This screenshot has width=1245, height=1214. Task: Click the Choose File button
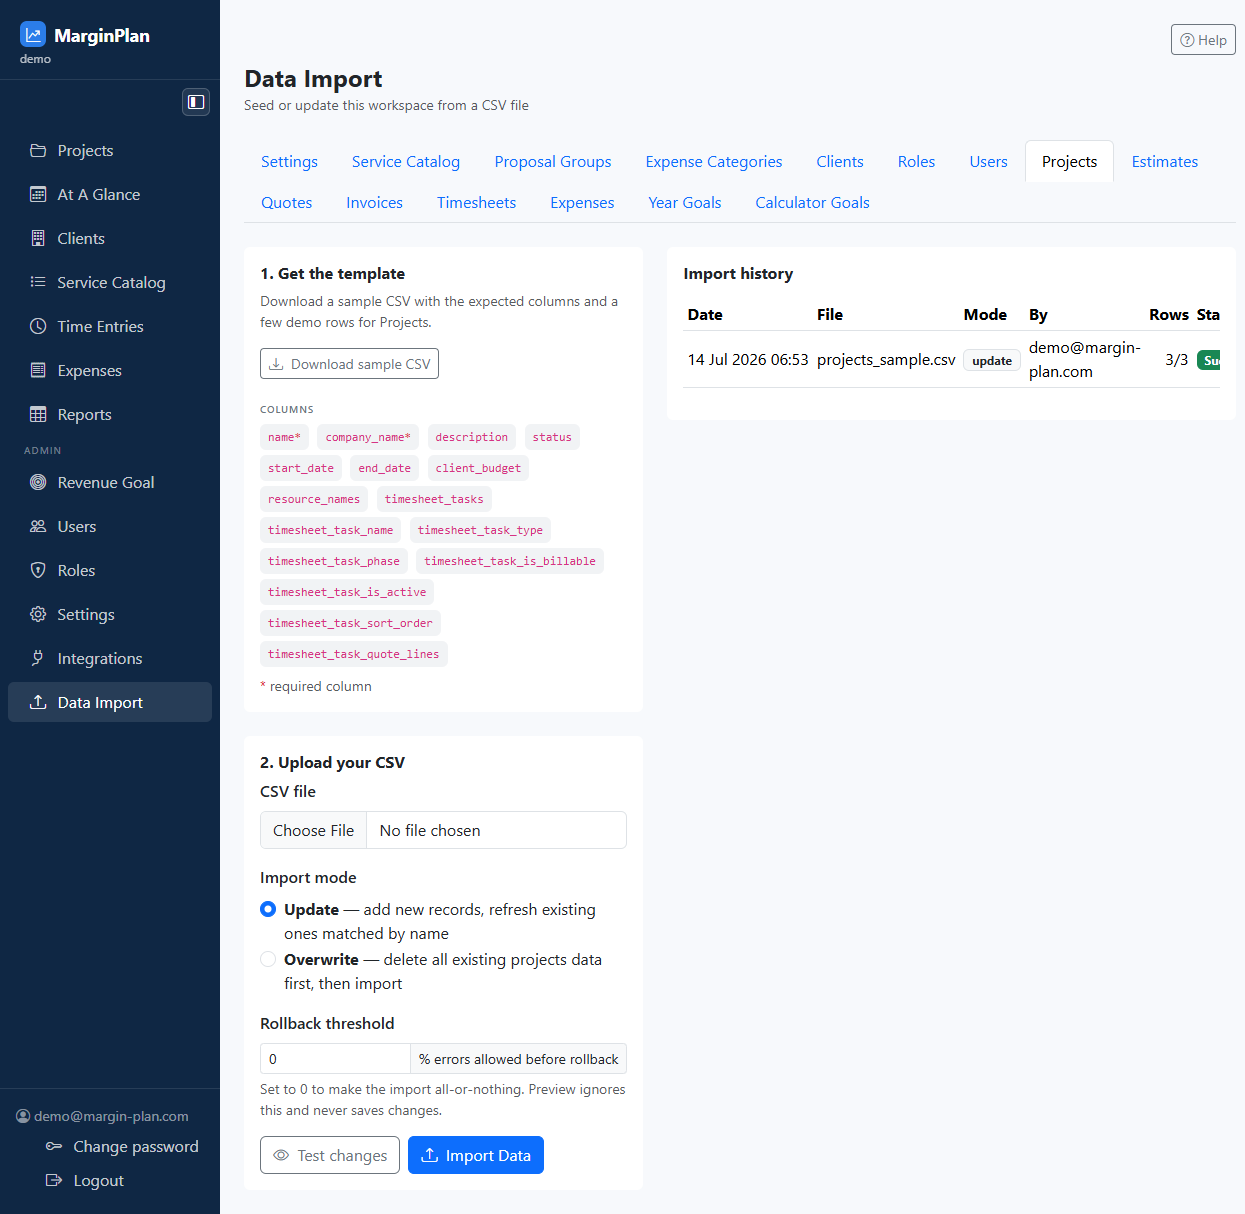pyautogui.click(x=314, y=830)
